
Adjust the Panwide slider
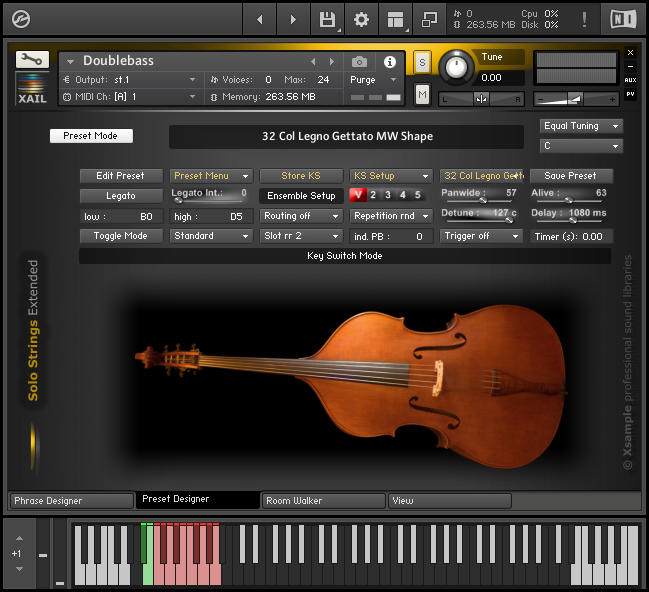[x=481, y=201]
